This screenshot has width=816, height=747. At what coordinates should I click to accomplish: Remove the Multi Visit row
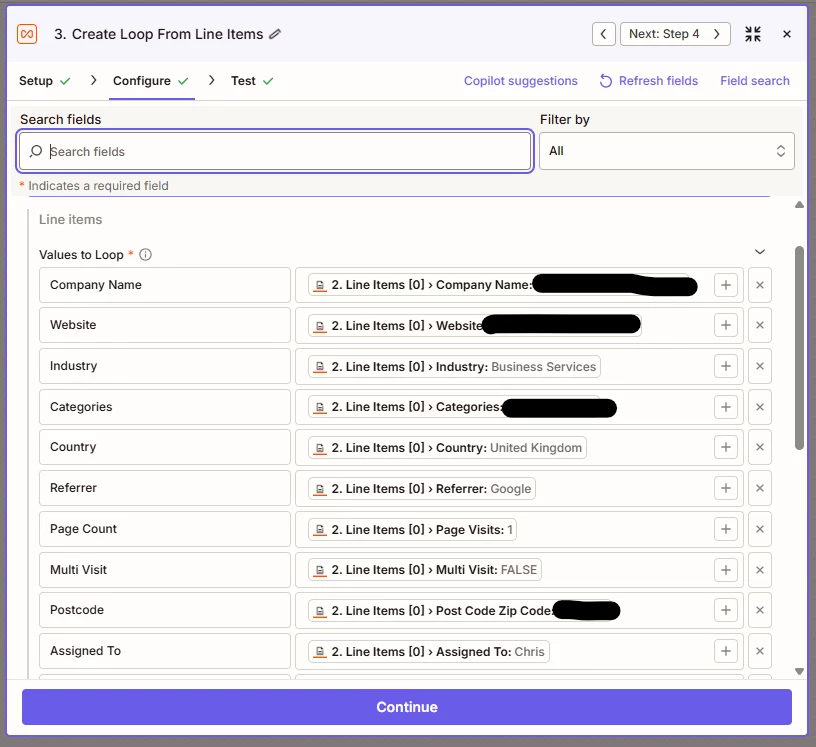(x=760, y=570)
